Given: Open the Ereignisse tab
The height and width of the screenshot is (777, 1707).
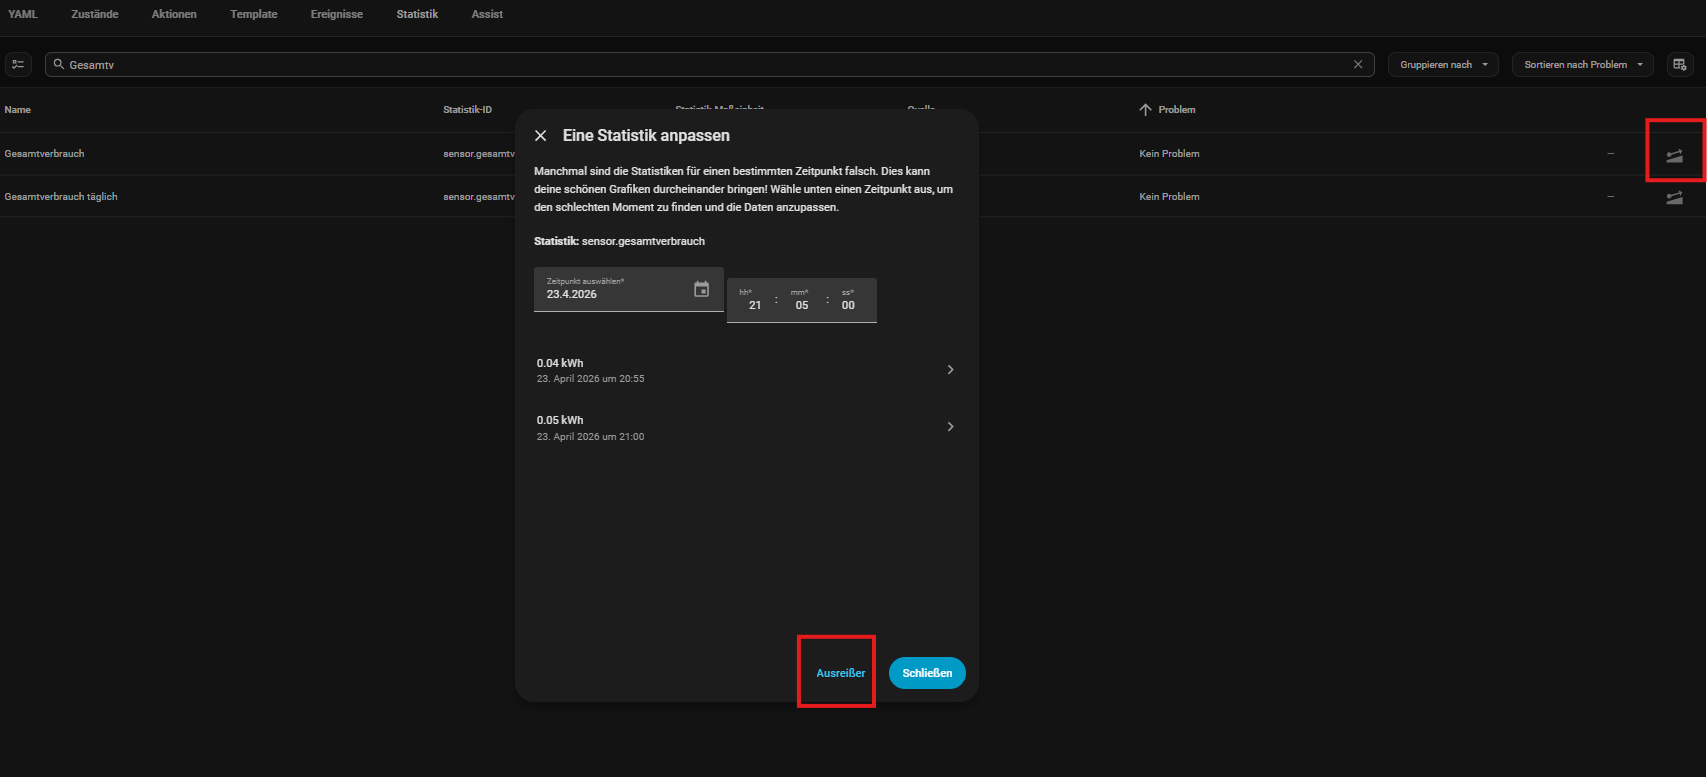Looking at the screenshot, I should 337,14.
